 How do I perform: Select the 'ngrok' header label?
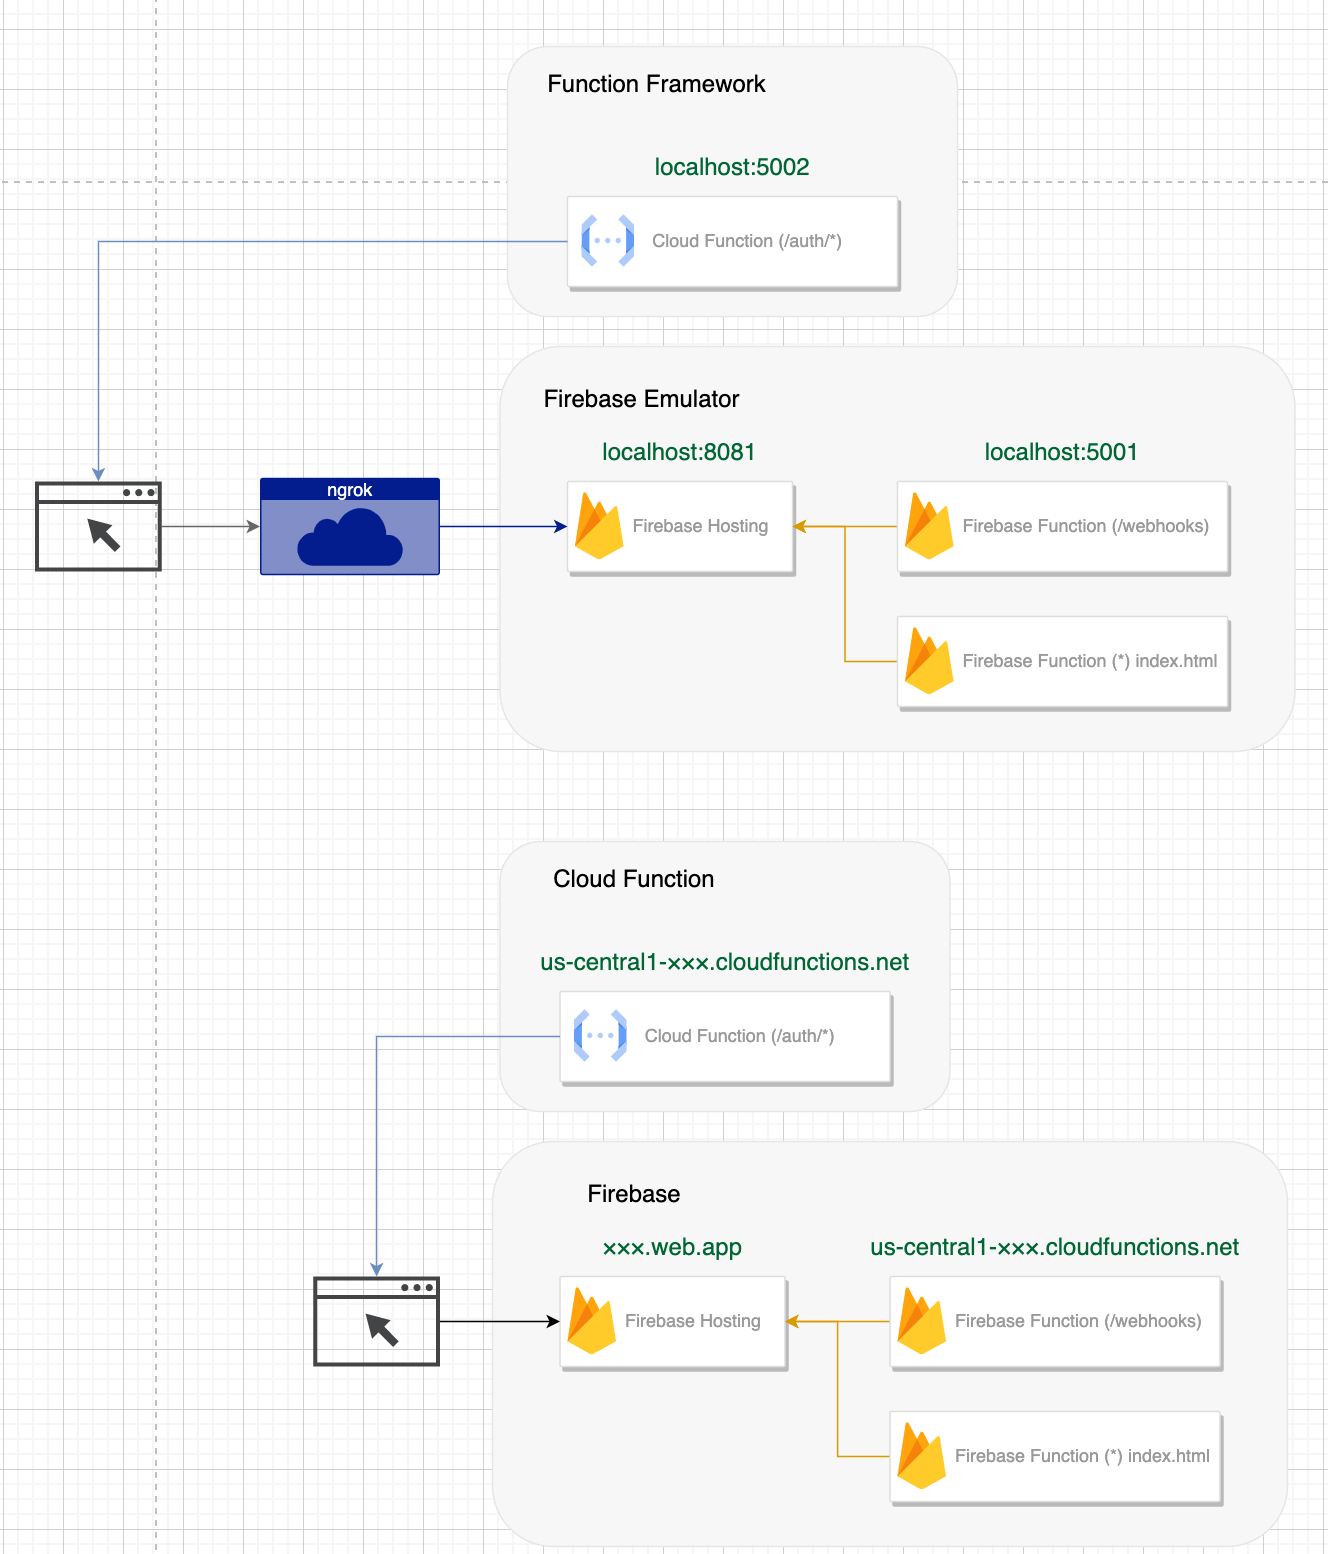tap(350, 490)
